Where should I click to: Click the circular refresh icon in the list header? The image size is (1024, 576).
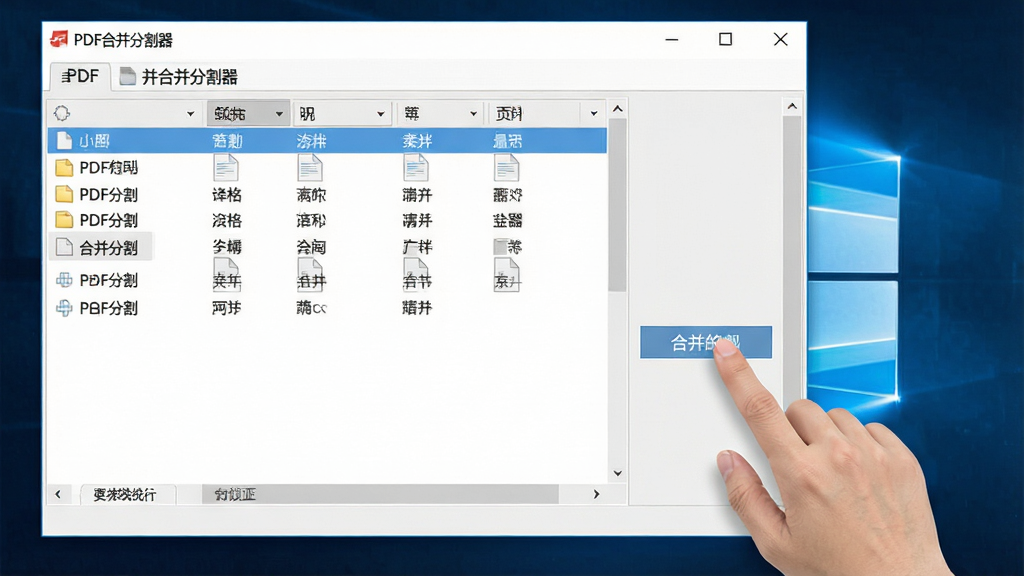pos(62,113)
